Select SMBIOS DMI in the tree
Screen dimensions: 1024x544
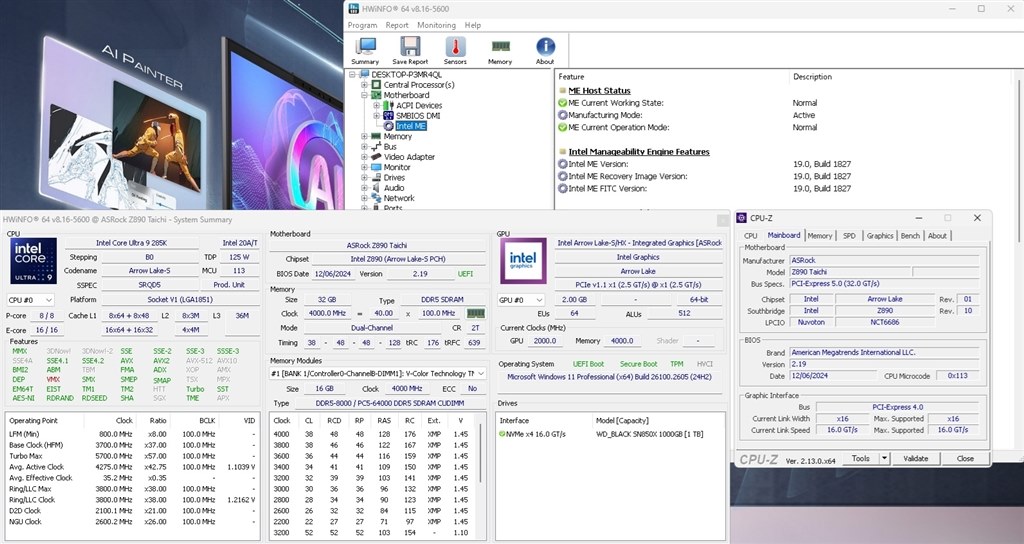(x=418, y=116)
